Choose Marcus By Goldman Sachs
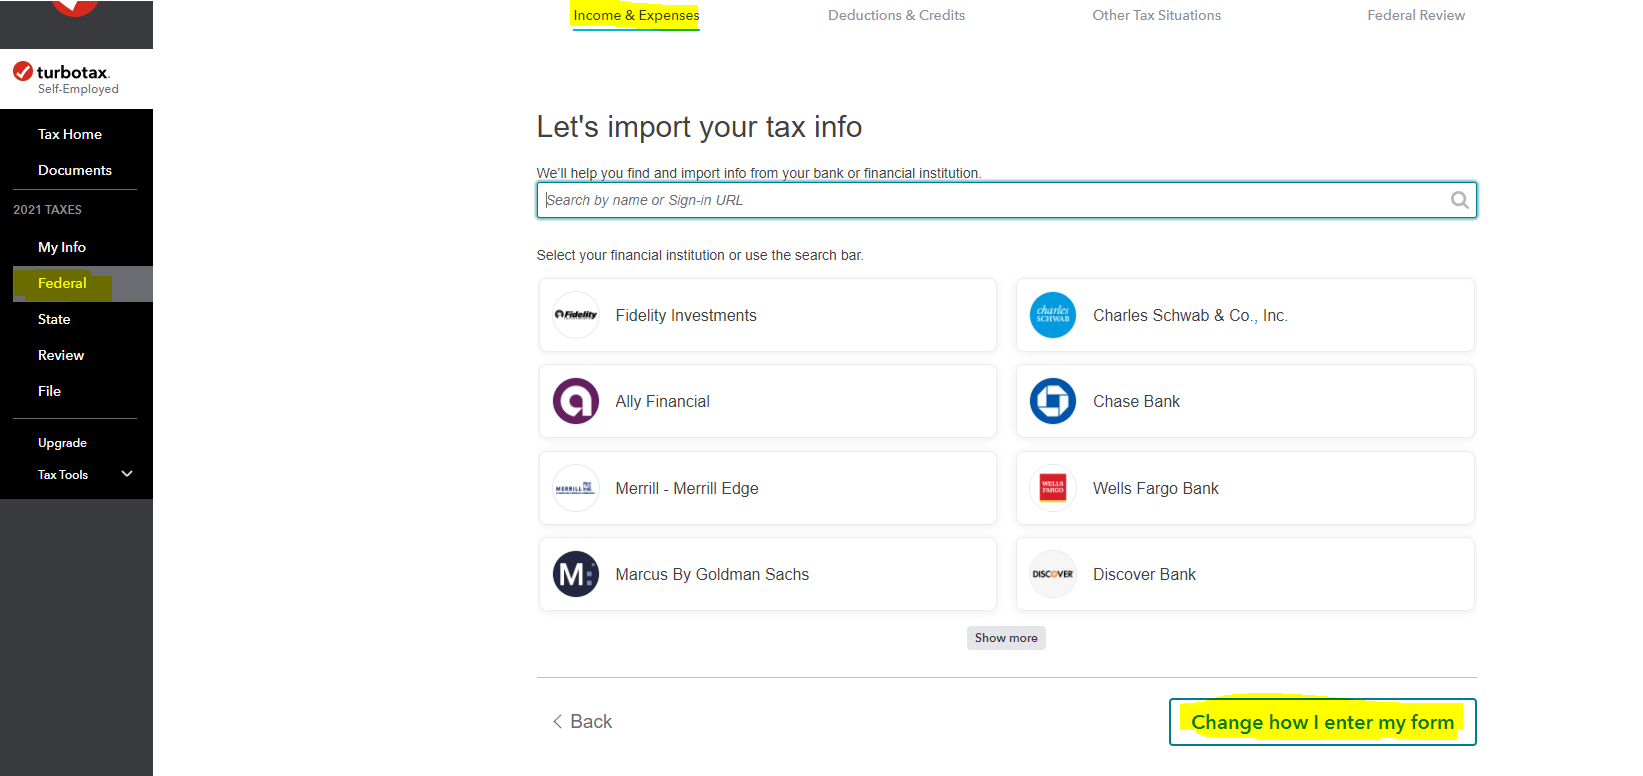 (767, 574)
